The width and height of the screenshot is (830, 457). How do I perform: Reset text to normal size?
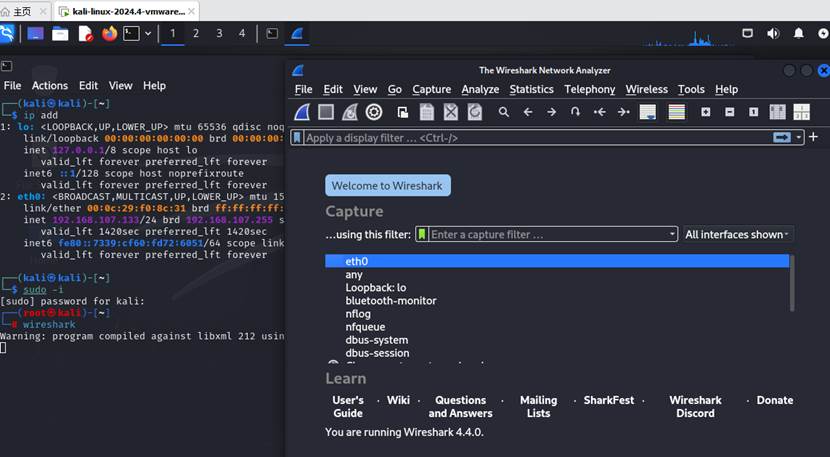point(754,112)
